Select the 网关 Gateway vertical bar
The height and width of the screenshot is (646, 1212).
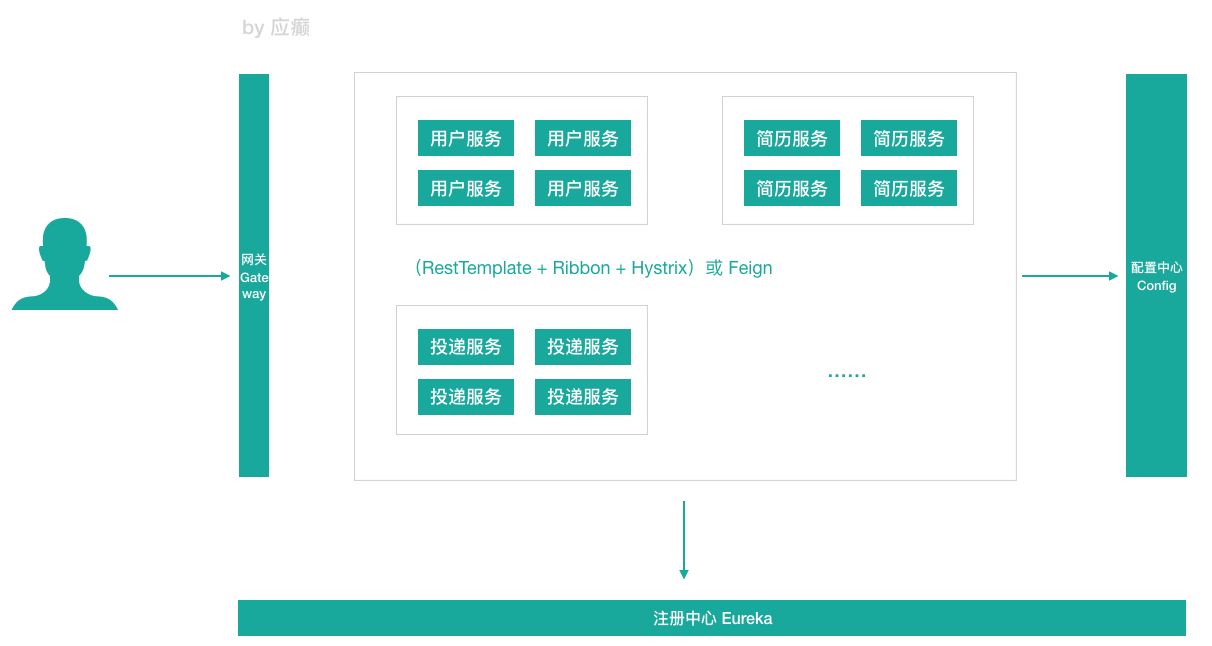point(254,275)
